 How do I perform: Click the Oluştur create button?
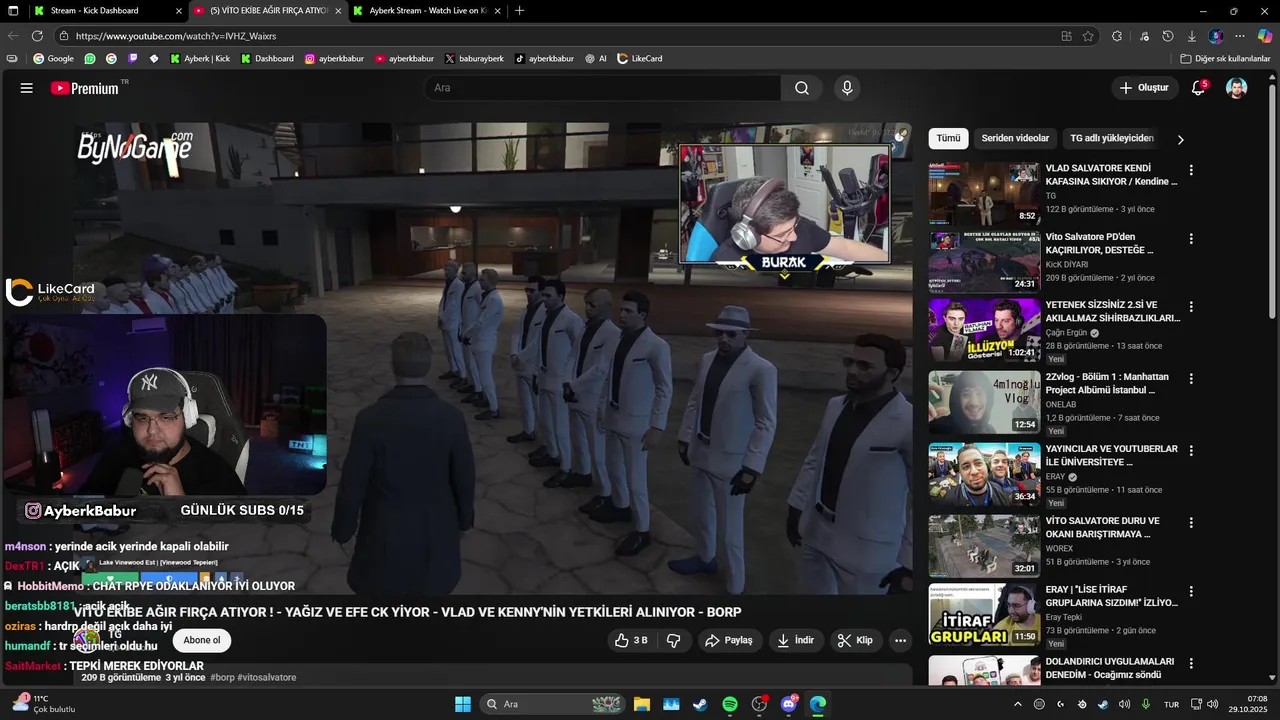tap(1144, 88)
